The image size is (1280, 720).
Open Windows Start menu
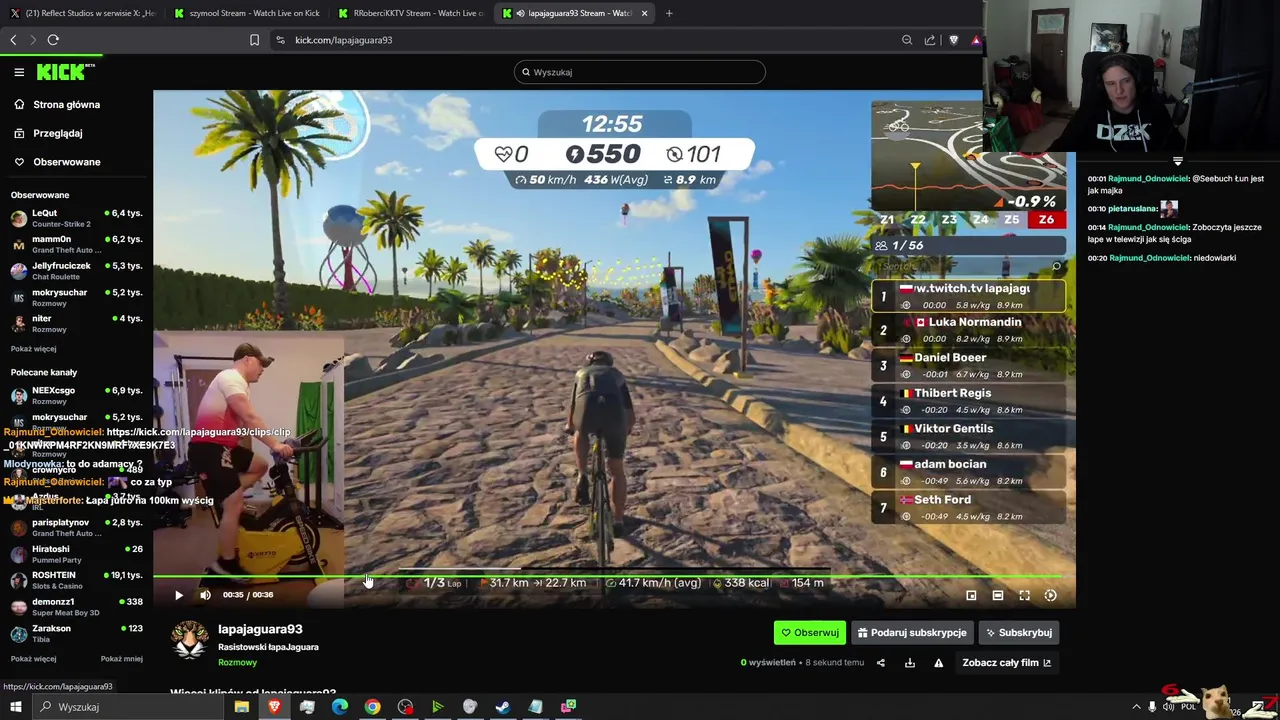[15, 707]
